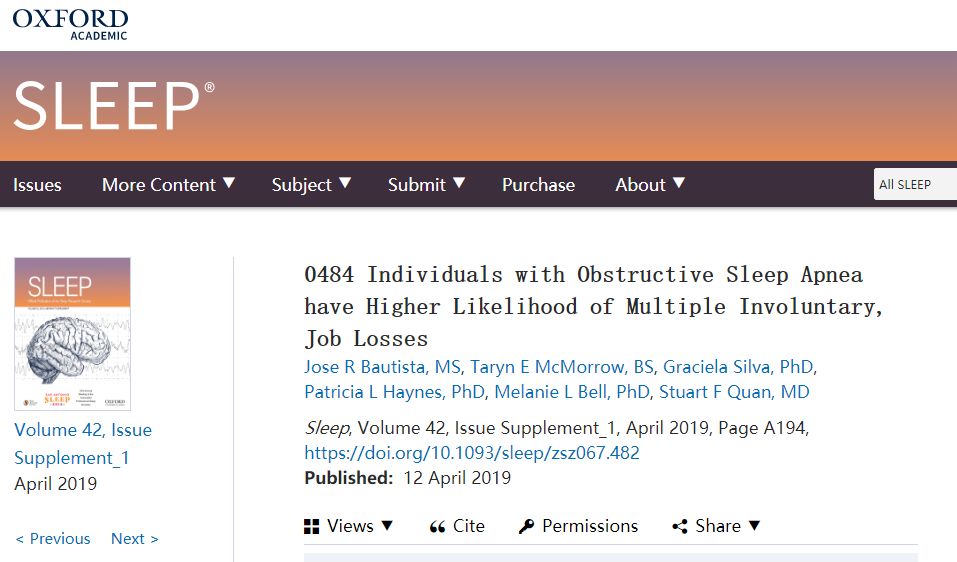Go to the Purchase page
The height and width of the screenshot is (562, 957).
(x=538, y=184)
